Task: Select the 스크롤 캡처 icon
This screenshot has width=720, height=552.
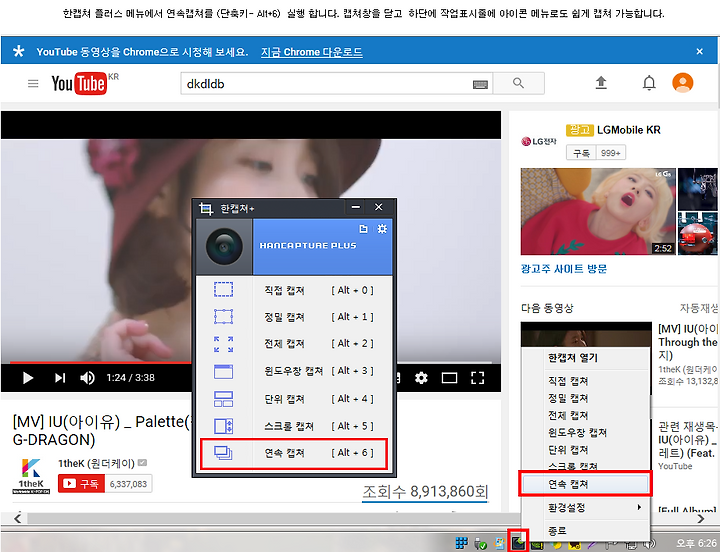Action: (x=223, y=426)
